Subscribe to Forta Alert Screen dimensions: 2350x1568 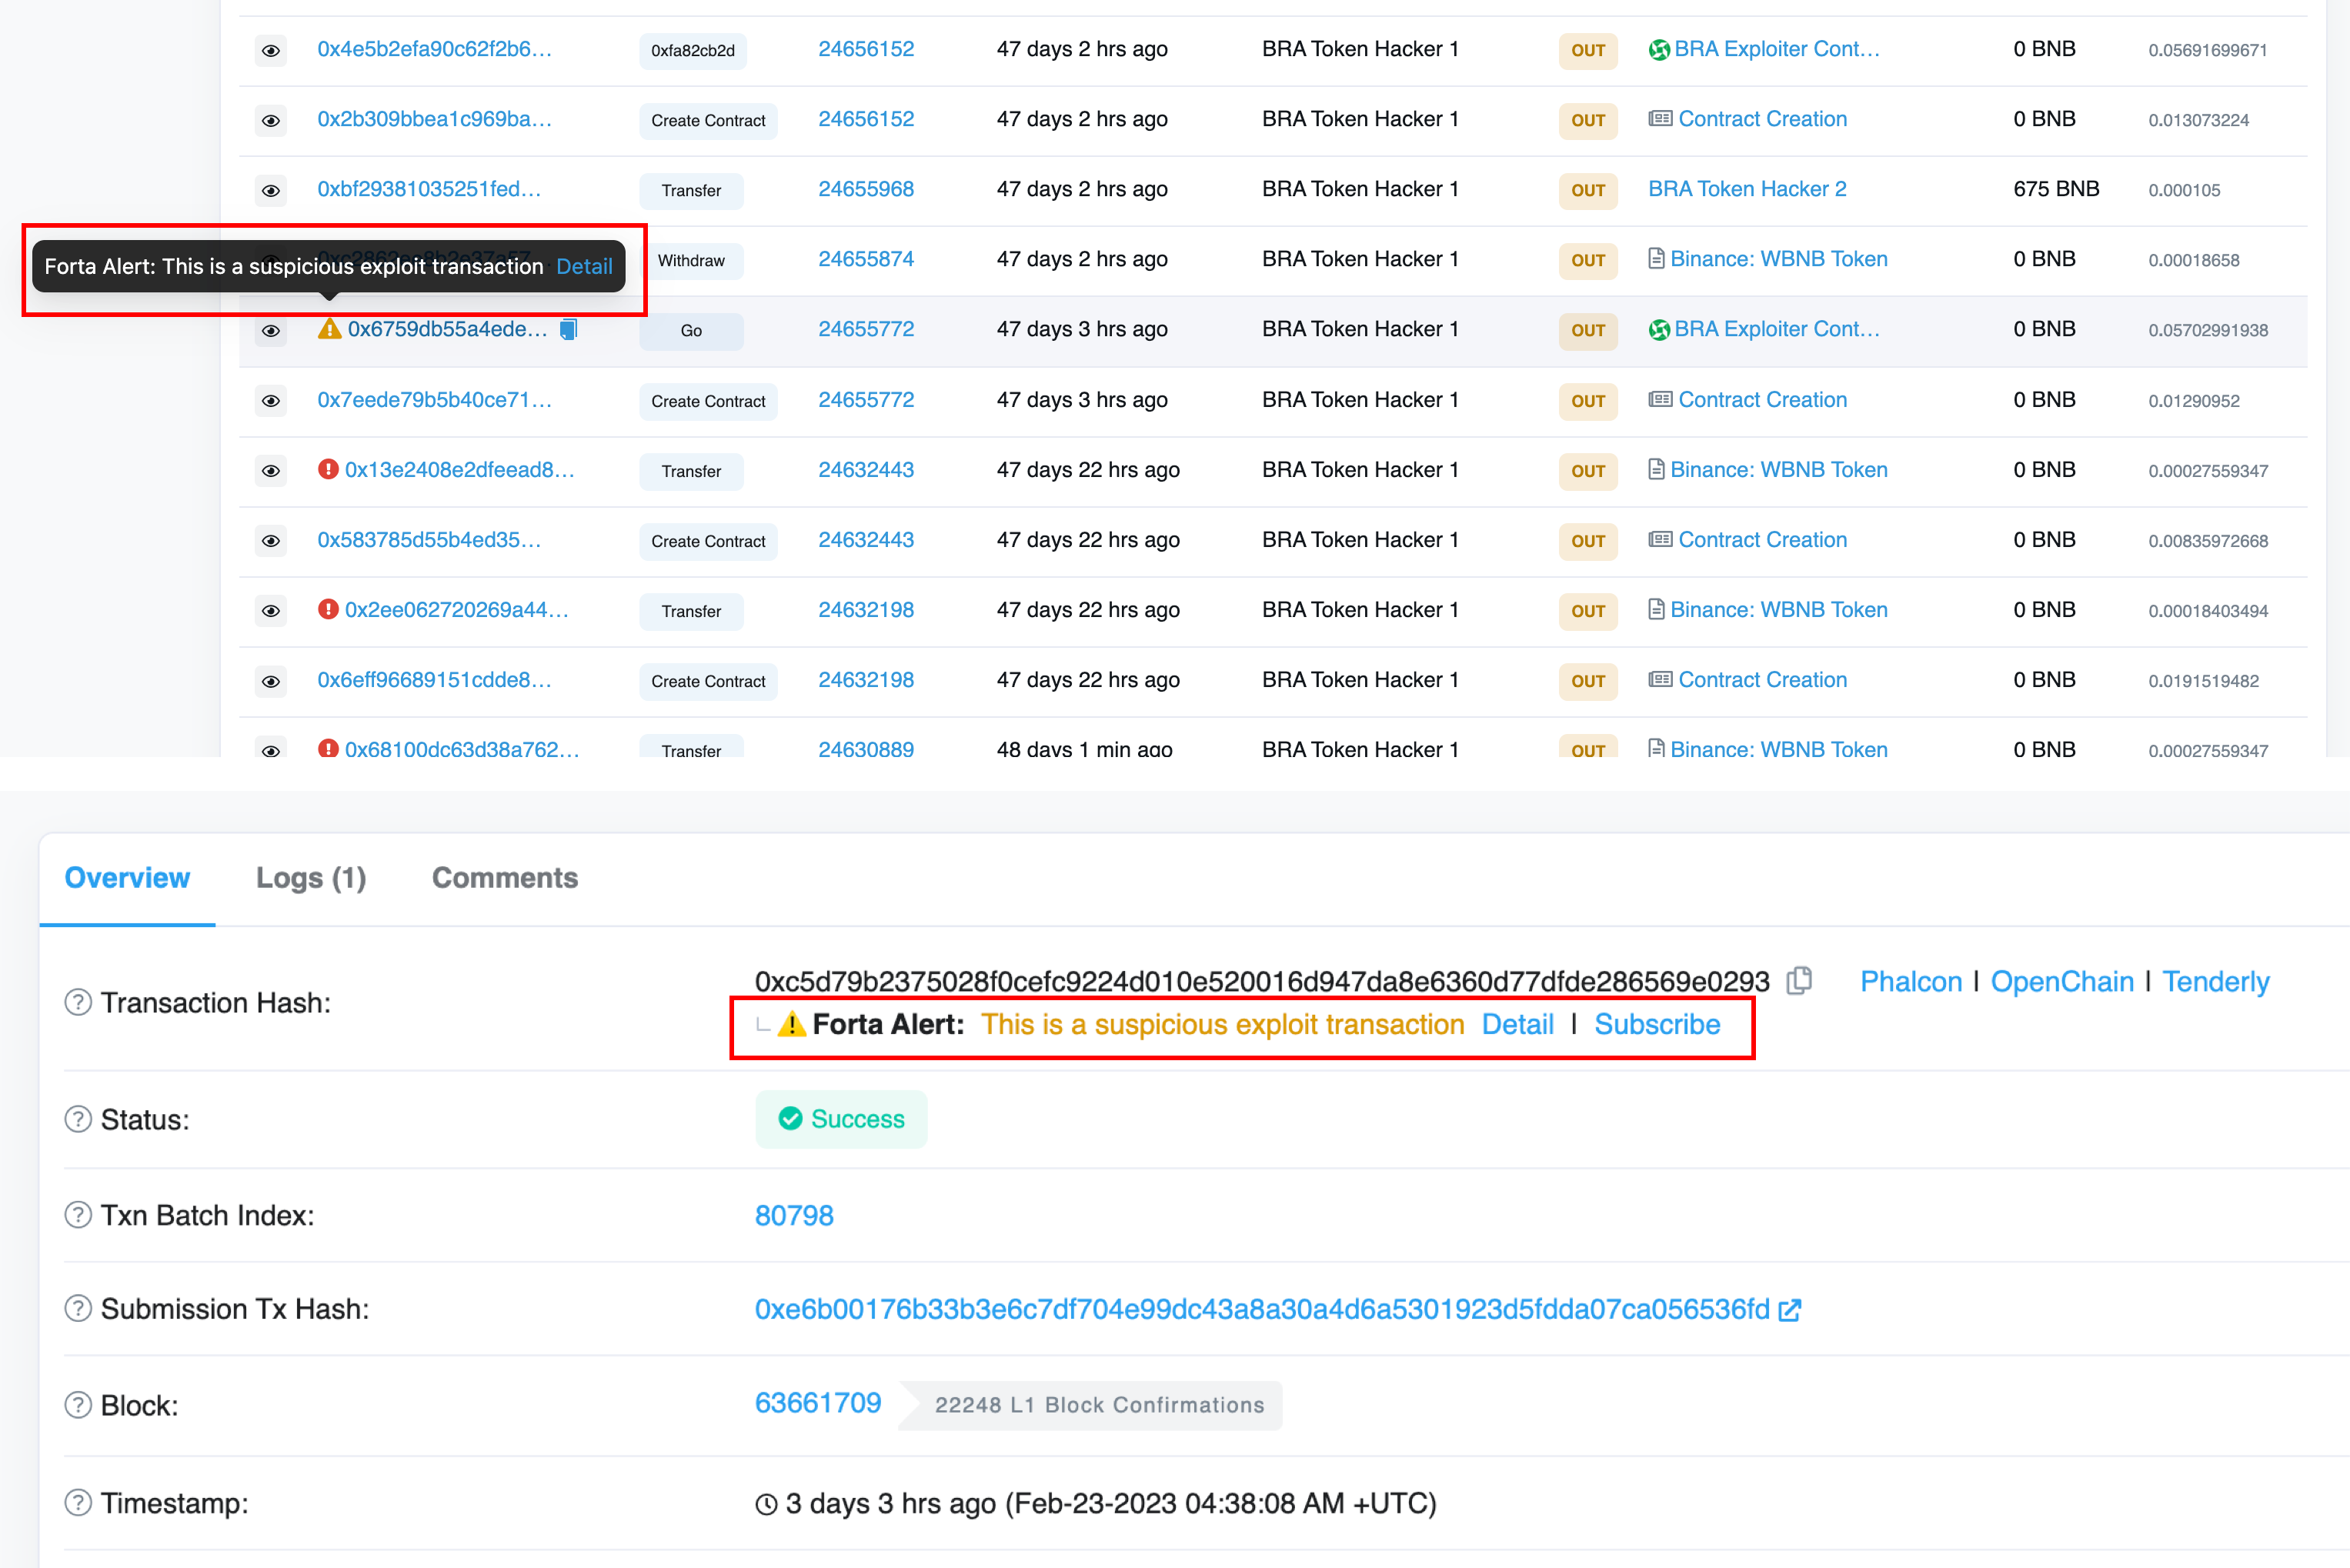1657,1024
